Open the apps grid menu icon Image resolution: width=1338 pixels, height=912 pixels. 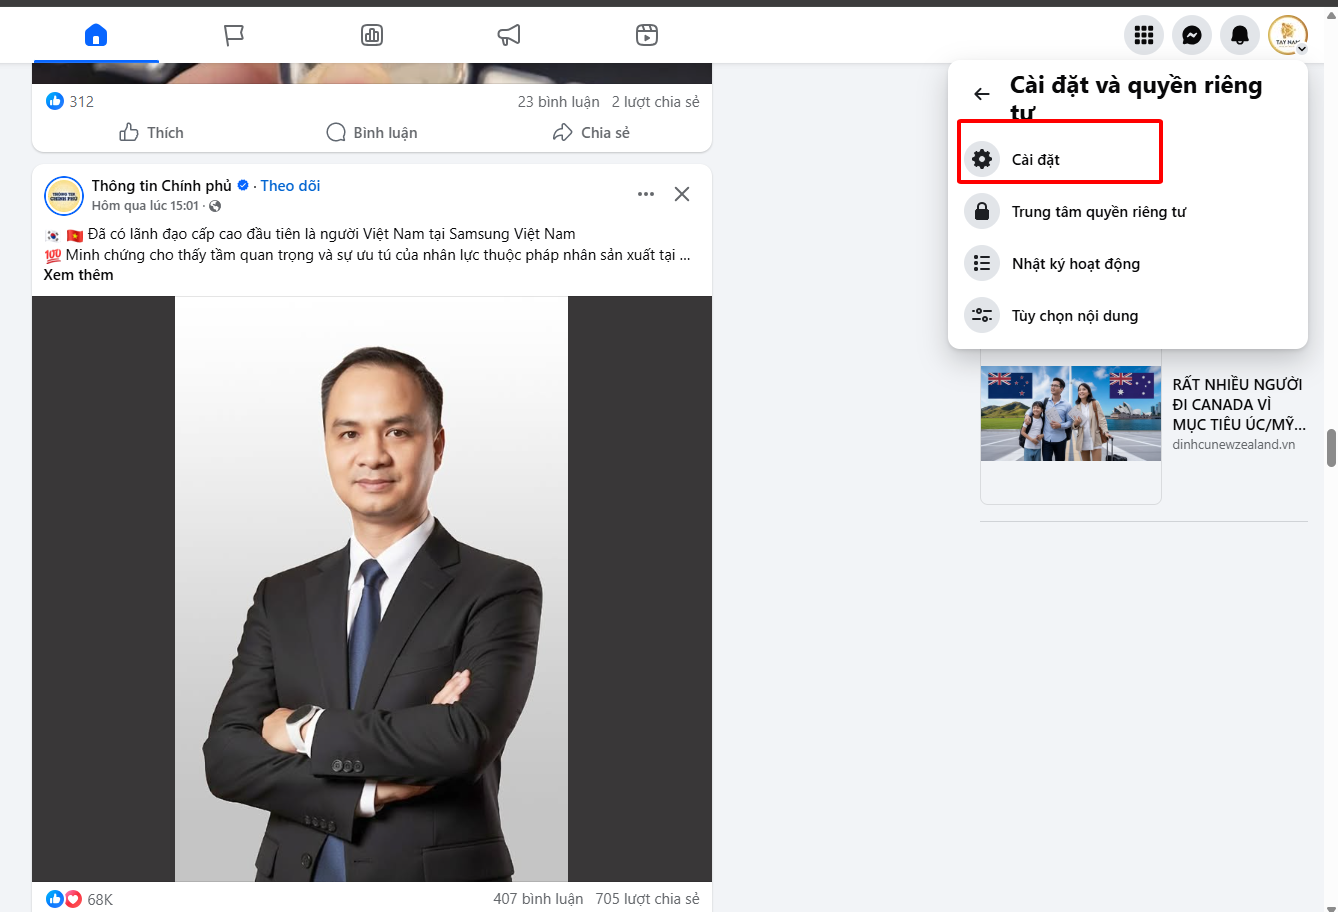point(1144,36)
